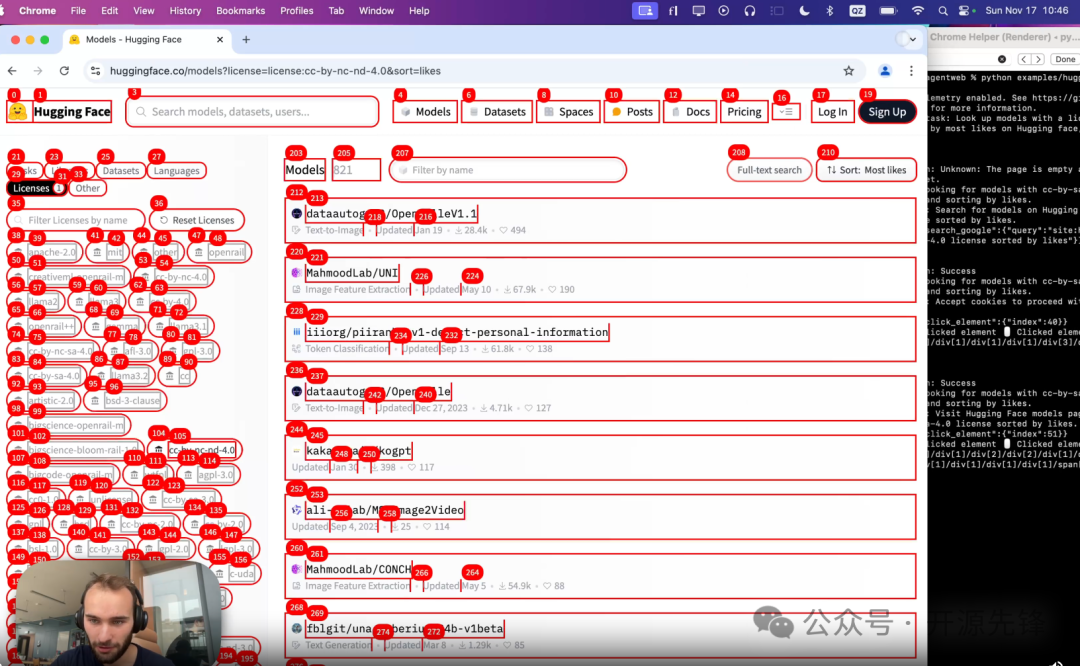Click the Hugging Face emoji logo
1080x666 pixels.
click(x=18, y=111)
